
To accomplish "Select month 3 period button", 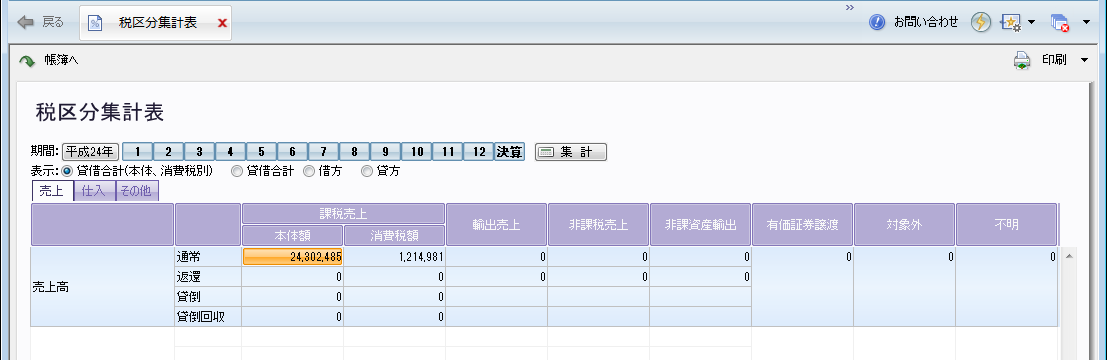I will tap(200, 152).
